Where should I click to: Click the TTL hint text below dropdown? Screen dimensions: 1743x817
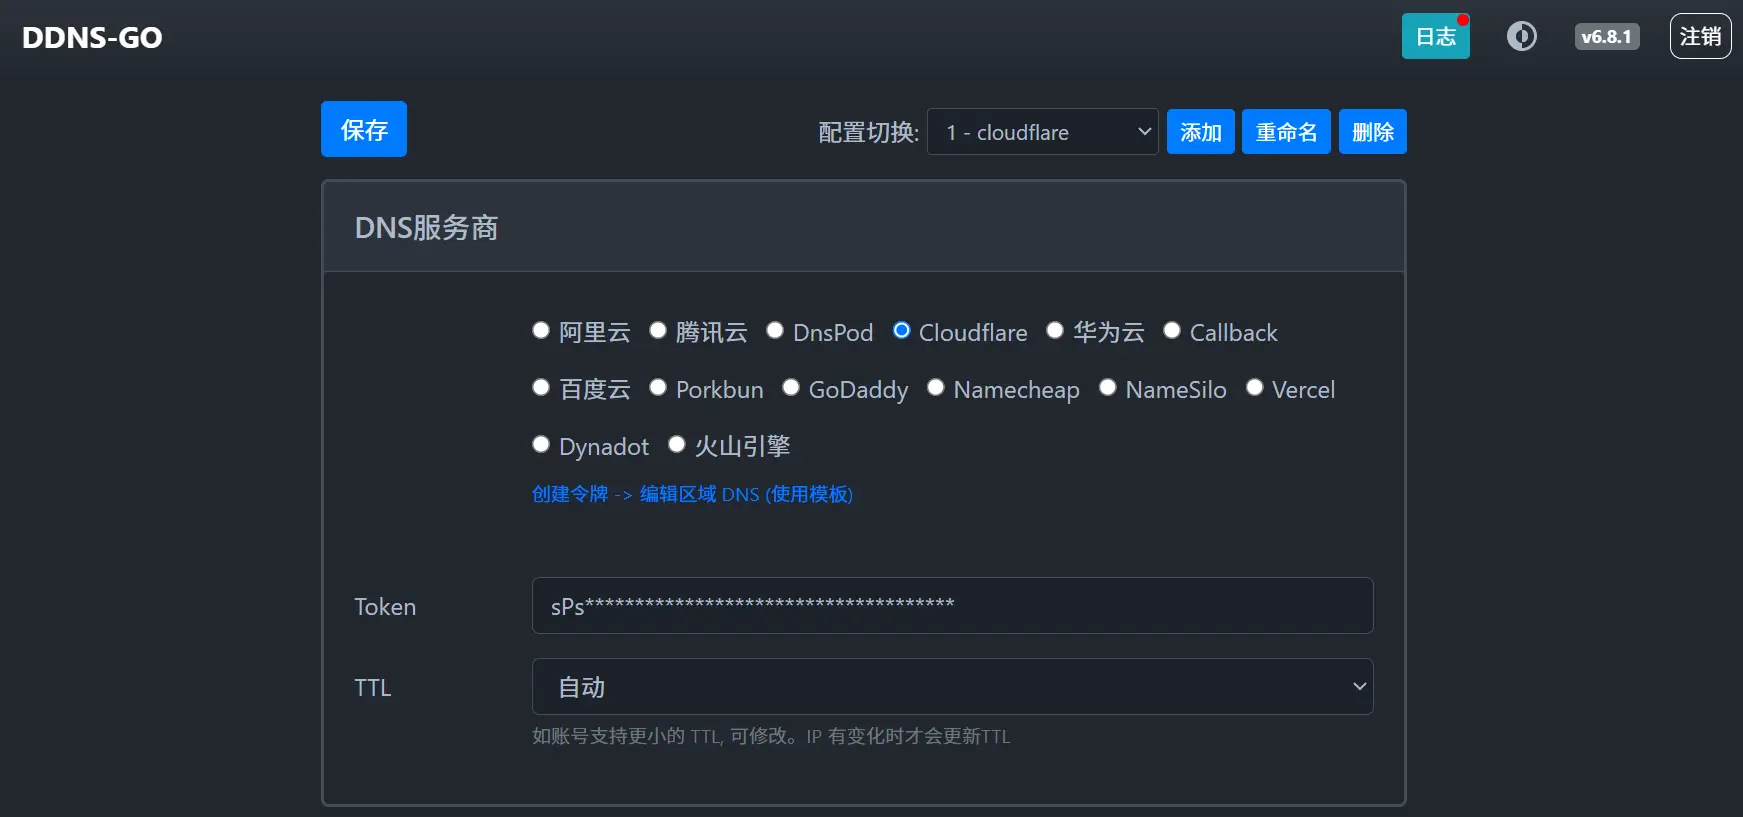click(771, 737)
